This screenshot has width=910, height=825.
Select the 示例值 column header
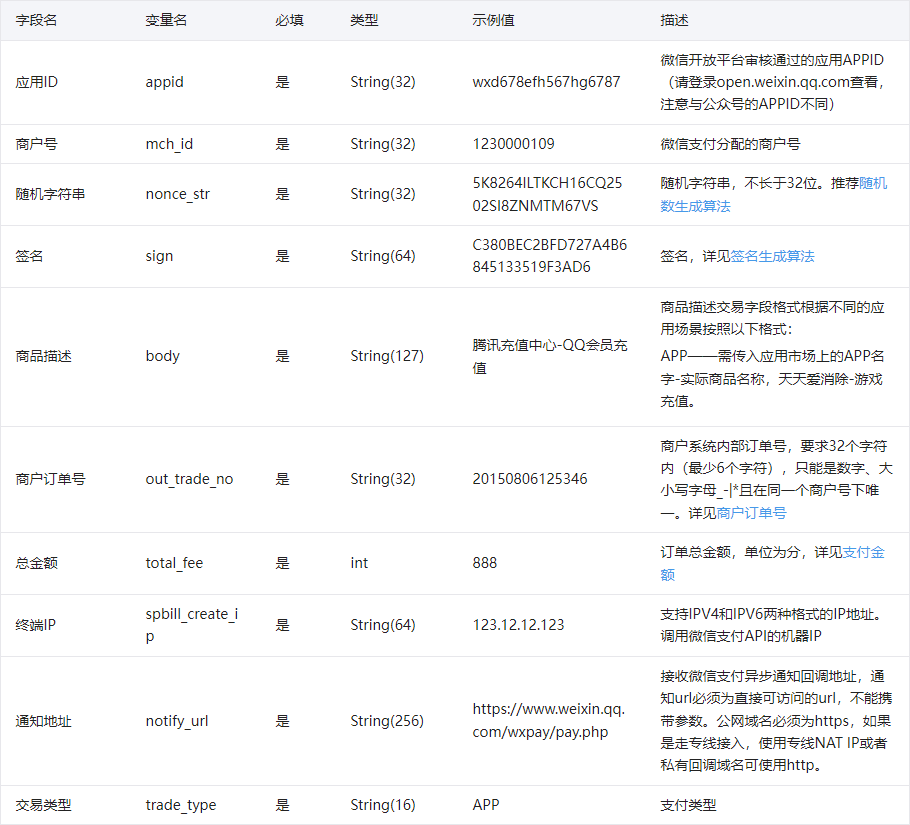click(x=493, y=20)
